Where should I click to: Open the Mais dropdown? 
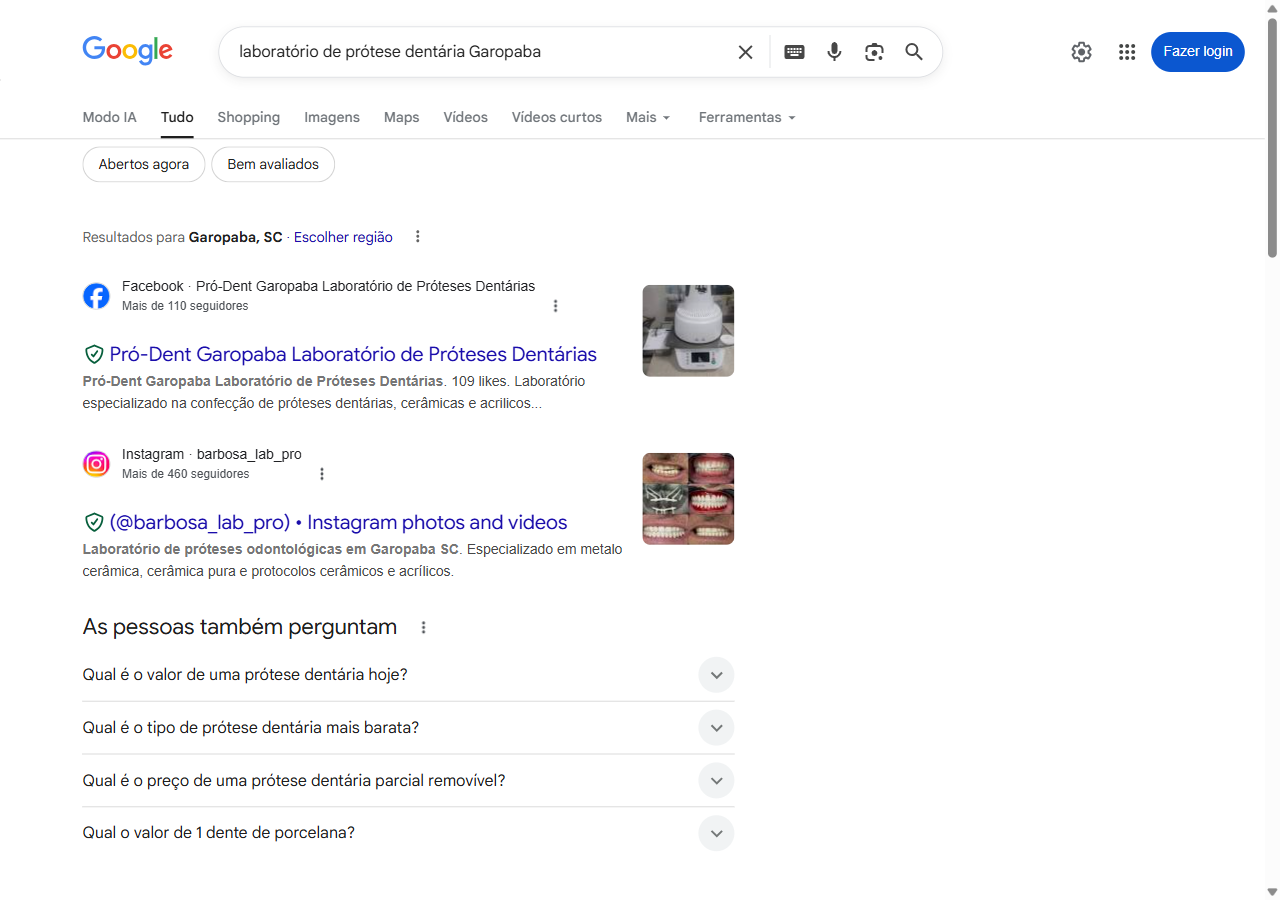tap(648, 117)
